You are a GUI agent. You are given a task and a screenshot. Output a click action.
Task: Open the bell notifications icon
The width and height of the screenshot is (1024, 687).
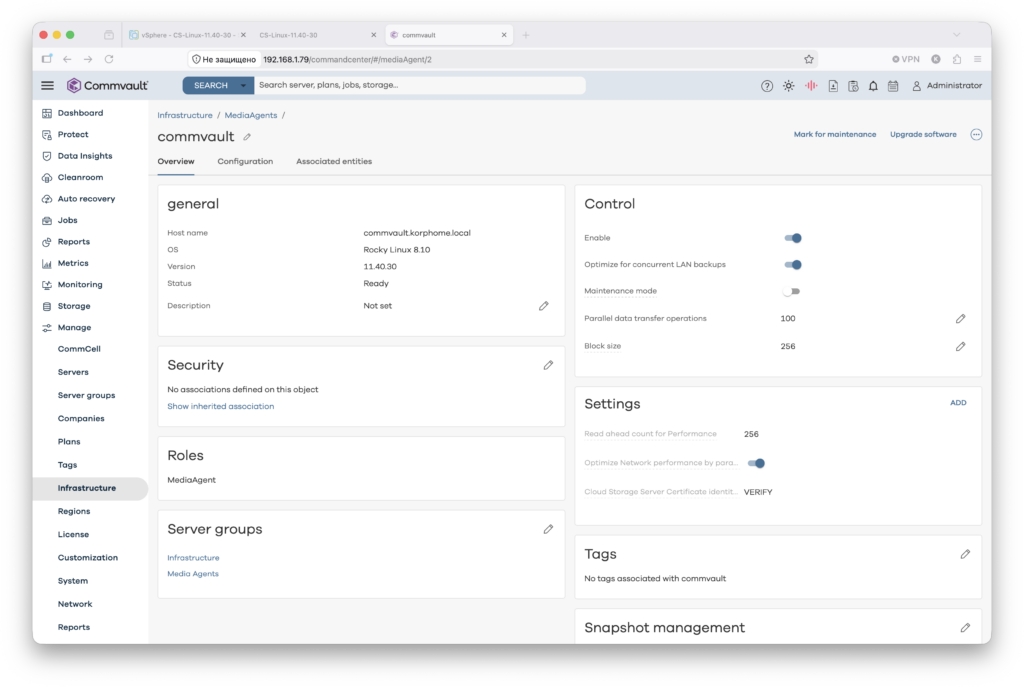click(x=872, y=86)
